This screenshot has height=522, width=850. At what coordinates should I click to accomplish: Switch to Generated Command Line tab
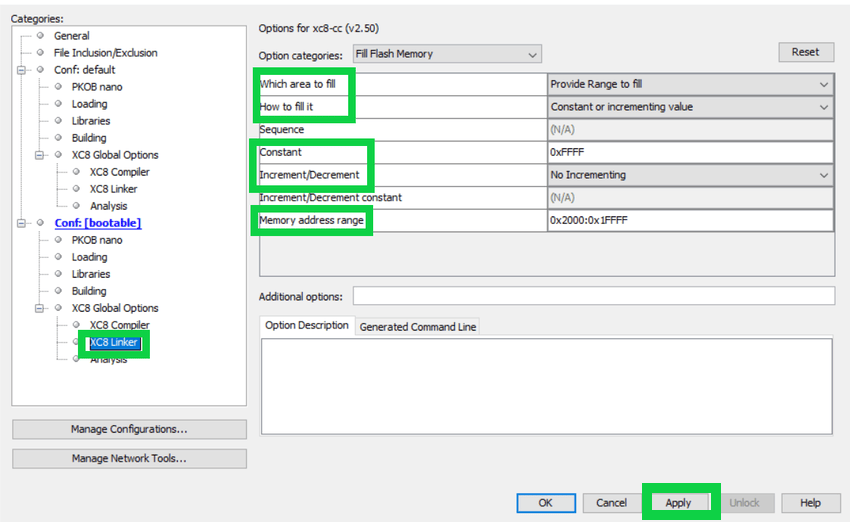(417, 327)
